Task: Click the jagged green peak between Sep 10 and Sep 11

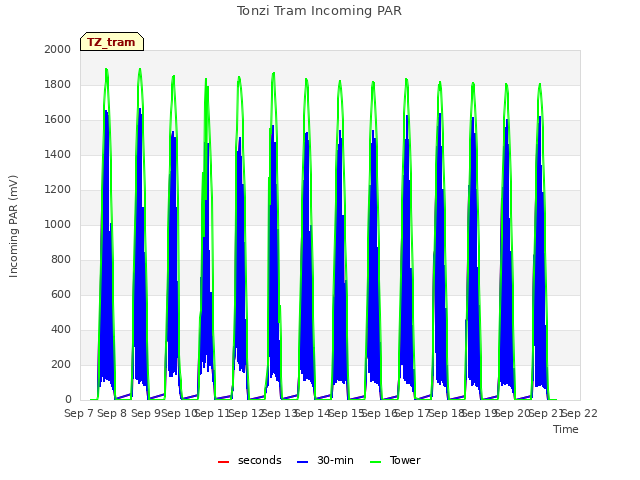Action: (206, 80)
